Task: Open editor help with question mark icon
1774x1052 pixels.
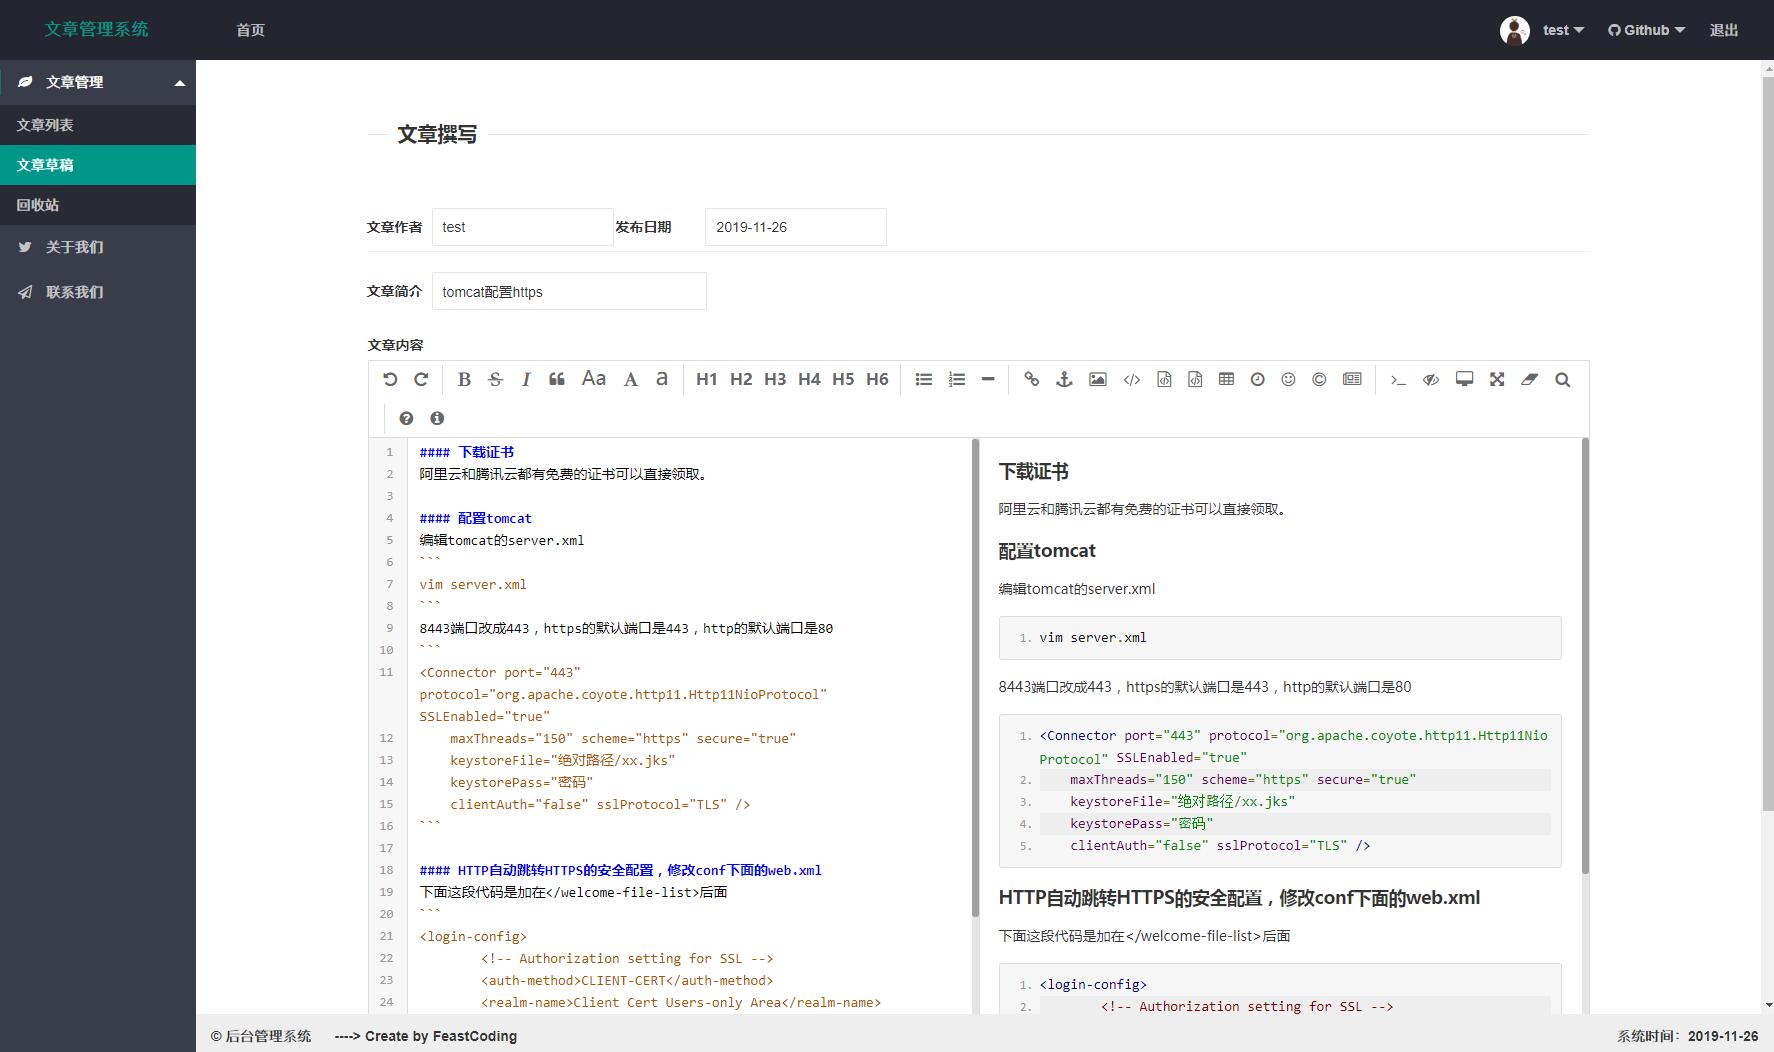Action: (x=406, y=418)
